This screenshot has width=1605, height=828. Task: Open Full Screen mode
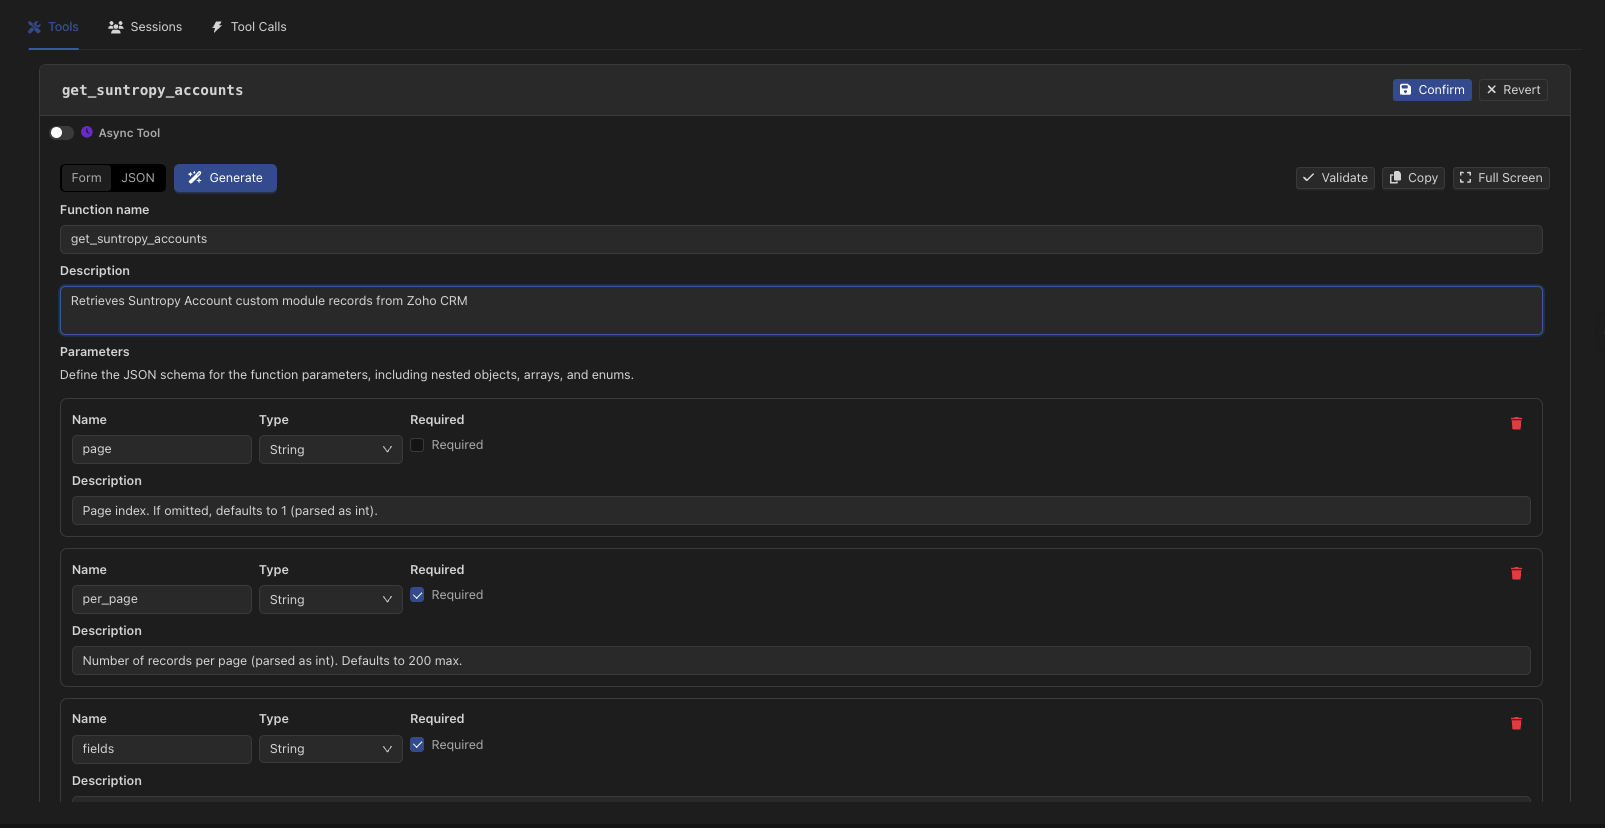(1501, 178)
